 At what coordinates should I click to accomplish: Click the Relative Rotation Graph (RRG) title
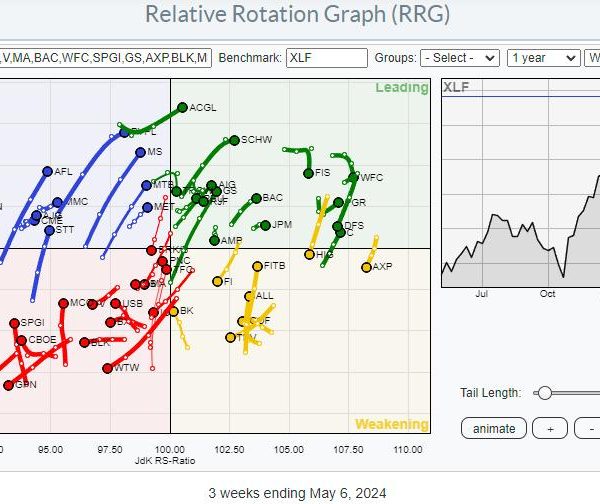[x=297, y=15]
